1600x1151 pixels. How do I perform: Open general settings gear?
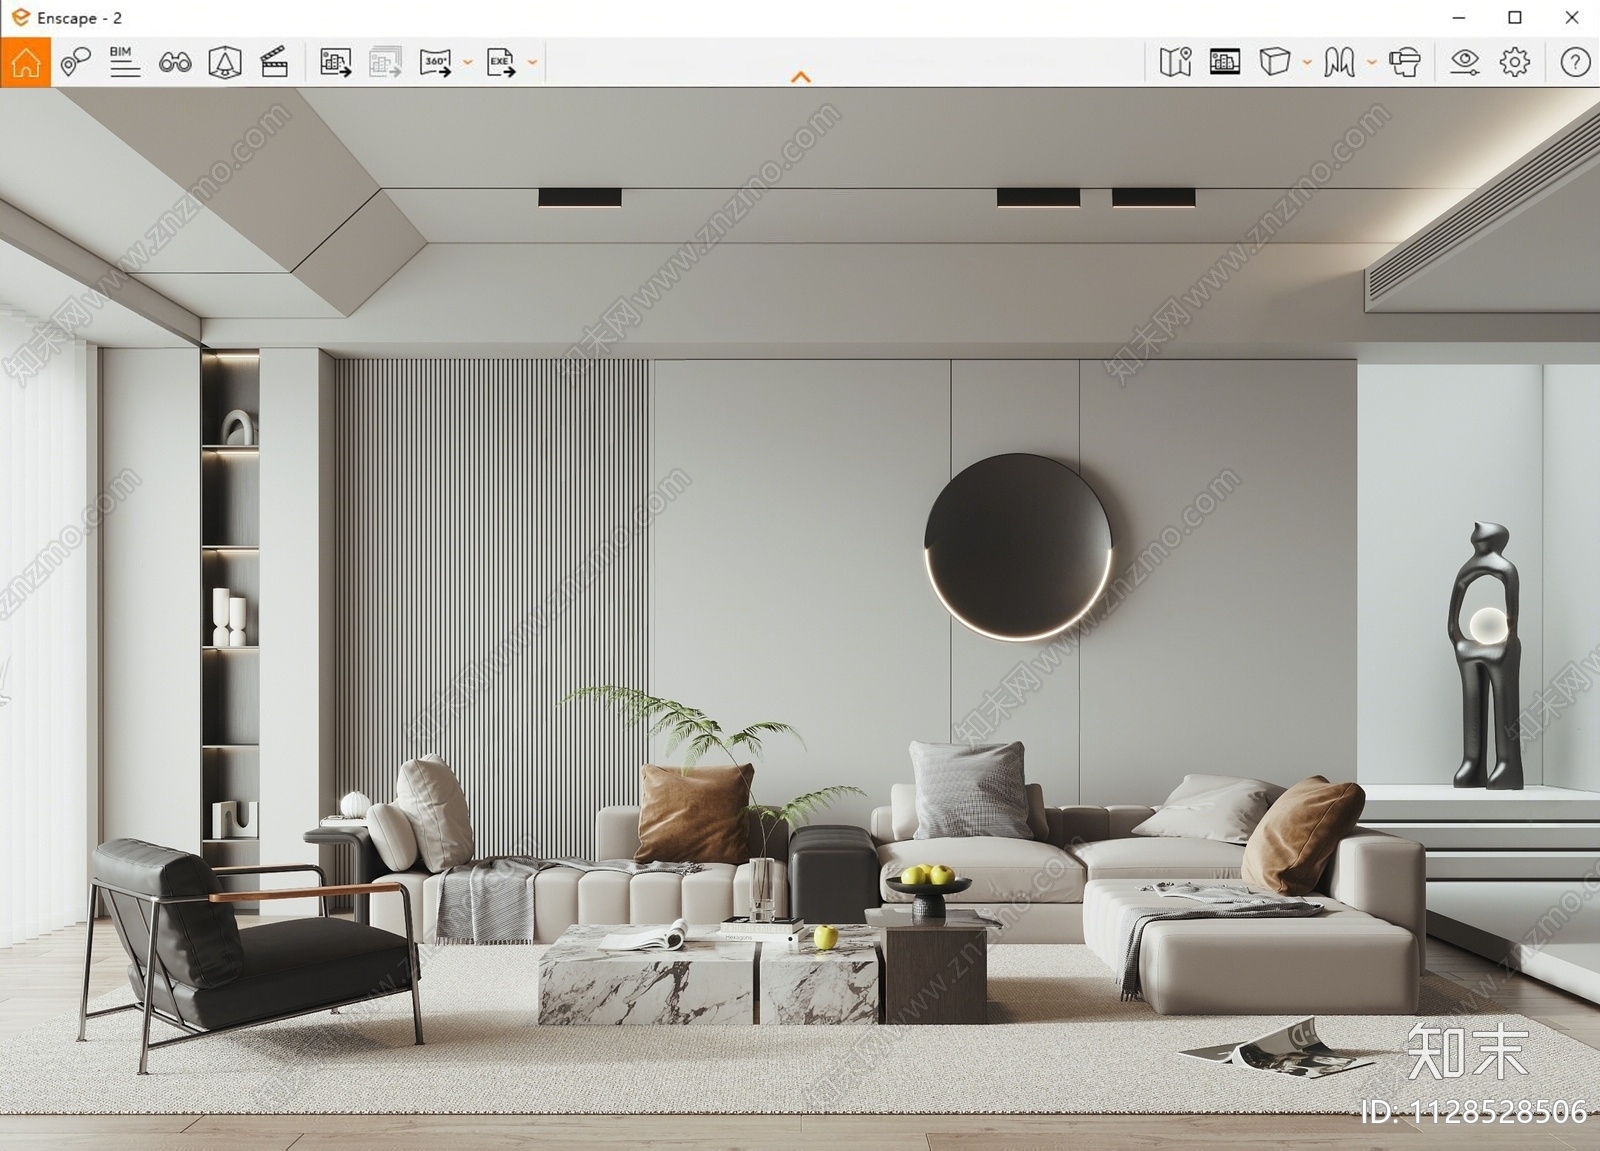[1515, 62]
